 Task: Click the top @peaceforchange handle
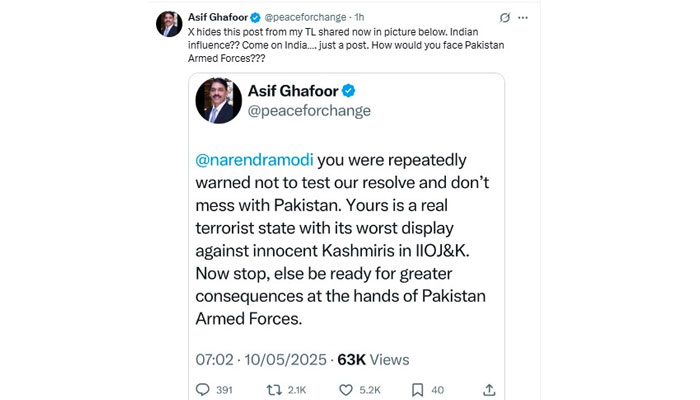pyautogui.click(x=308, y=18)
